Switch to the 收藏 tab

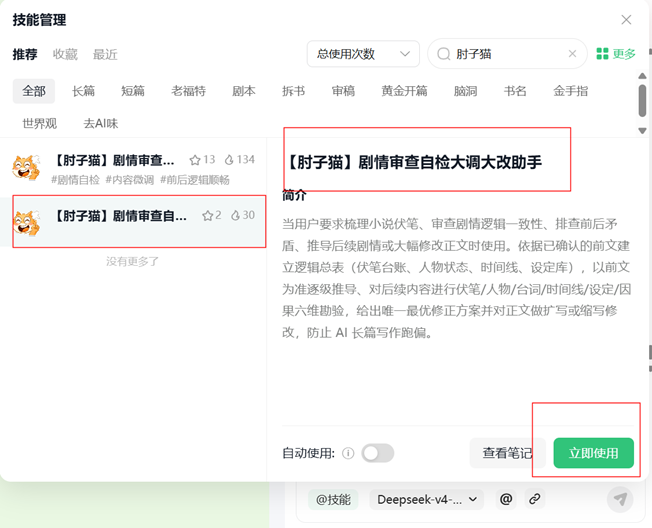click(65, 54)
